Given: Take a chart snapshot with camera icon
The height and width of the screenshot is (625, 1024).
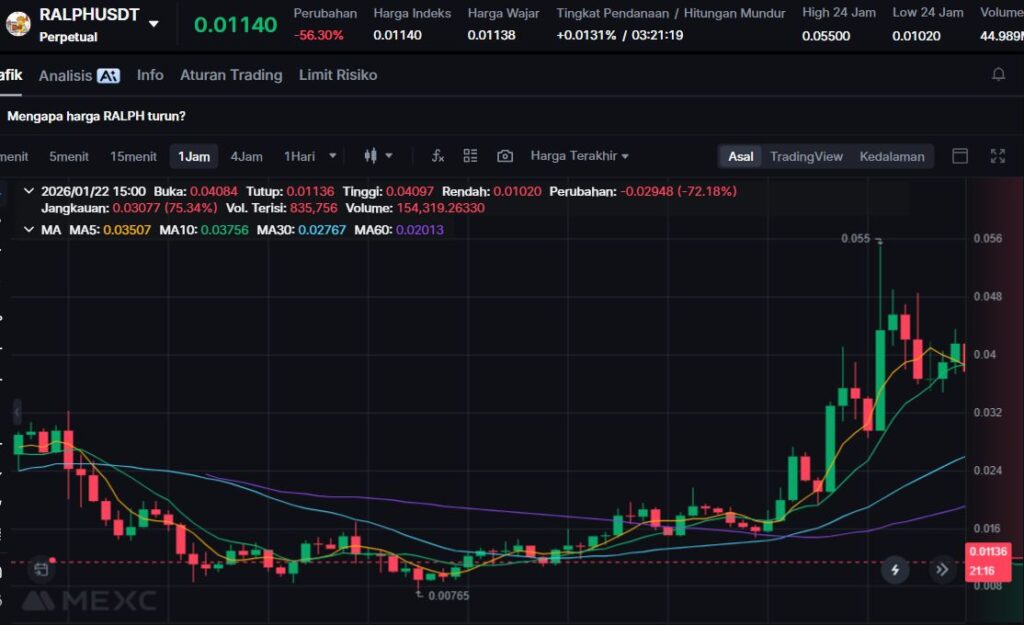Looking at the screenshot, I should [x=505, y=156].
